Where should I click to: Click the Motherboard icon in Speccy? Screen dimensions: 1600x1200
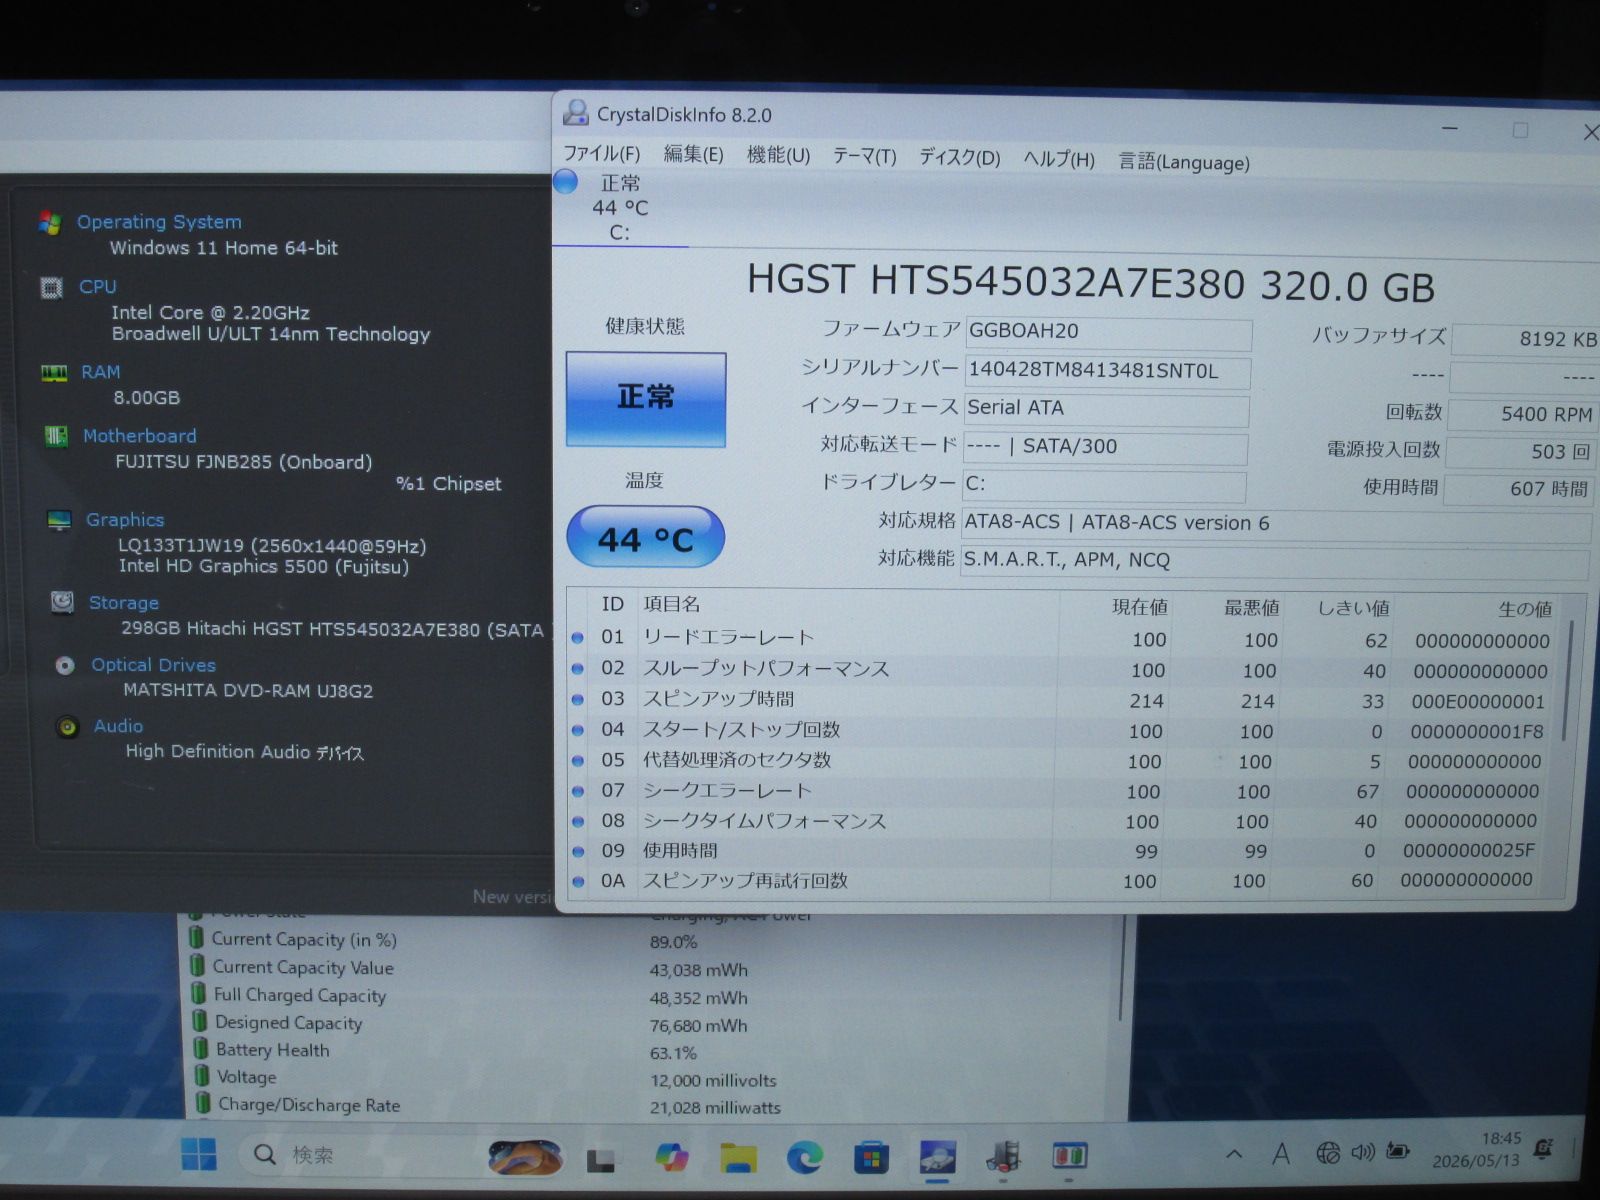[x=56, y=437]
